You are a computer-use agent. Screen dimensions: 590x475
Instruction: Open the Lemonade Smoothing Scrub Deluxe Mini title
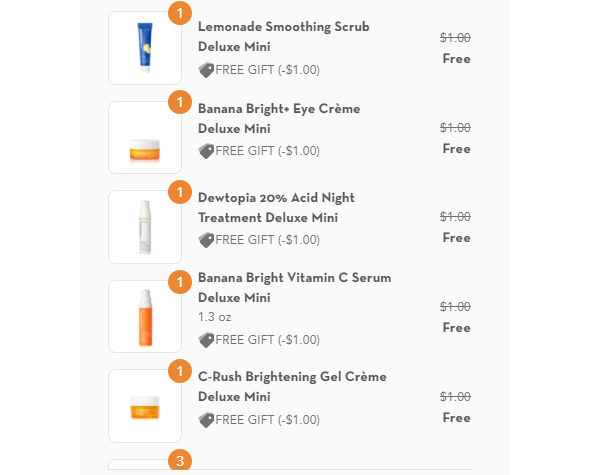[x=284, y=37]
